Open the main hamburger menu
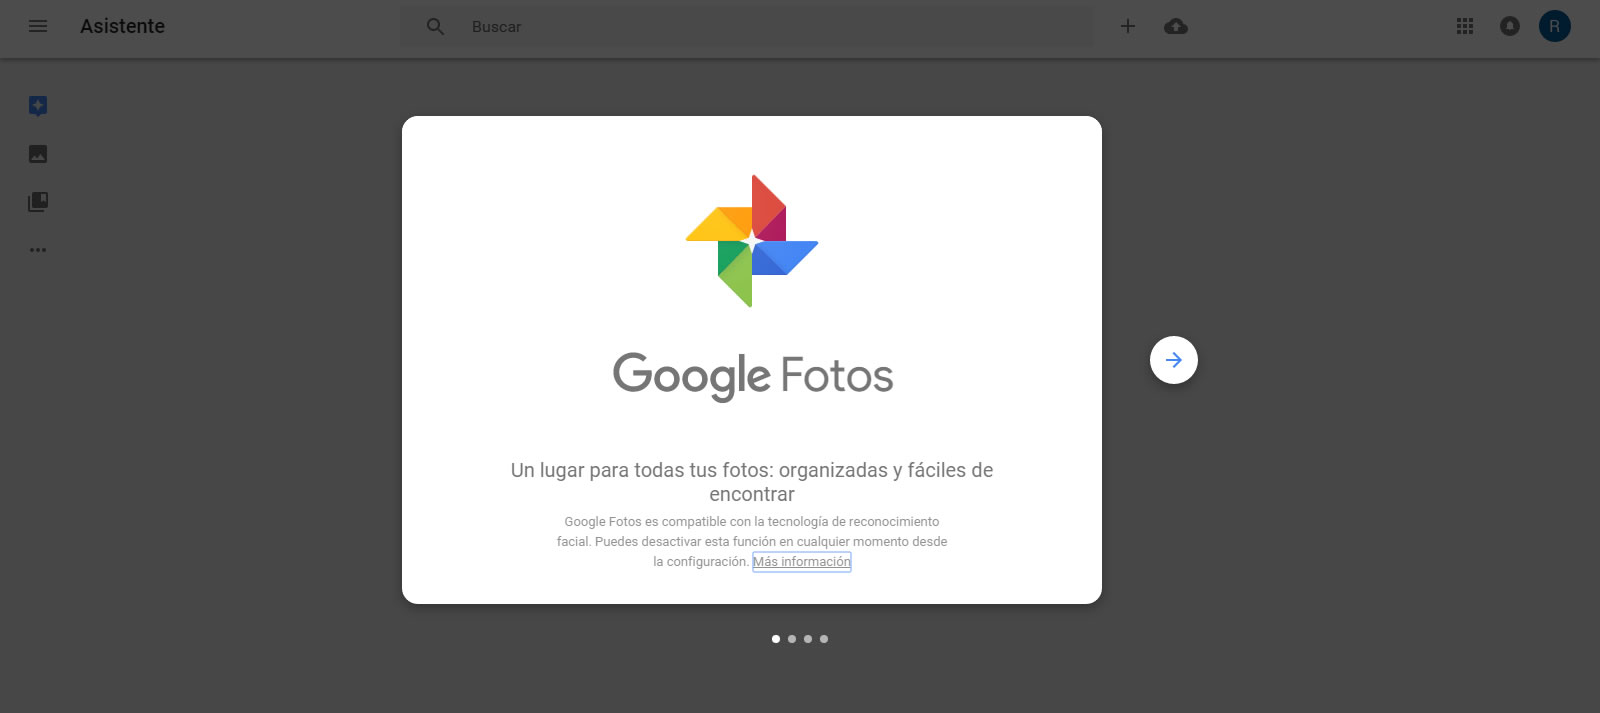1600x713 pixels. (x=38, y=26)
